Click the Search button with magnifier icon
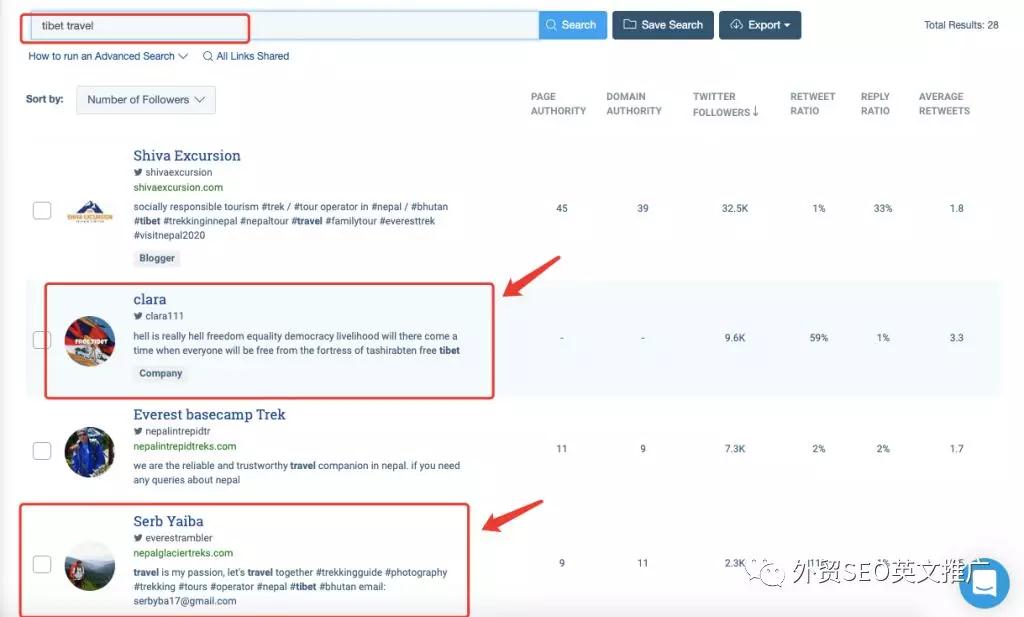 573,25
